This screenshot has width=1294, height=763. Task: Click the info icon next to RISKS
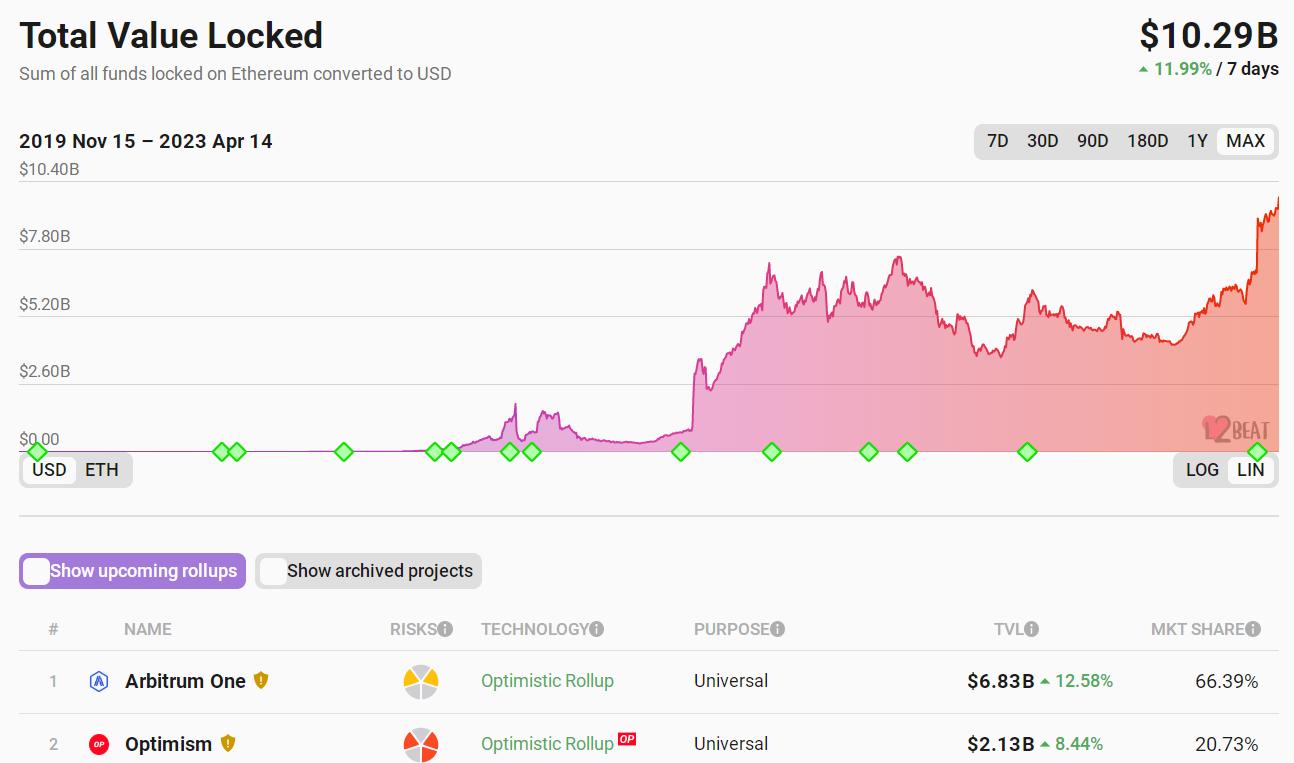(445, 629)
